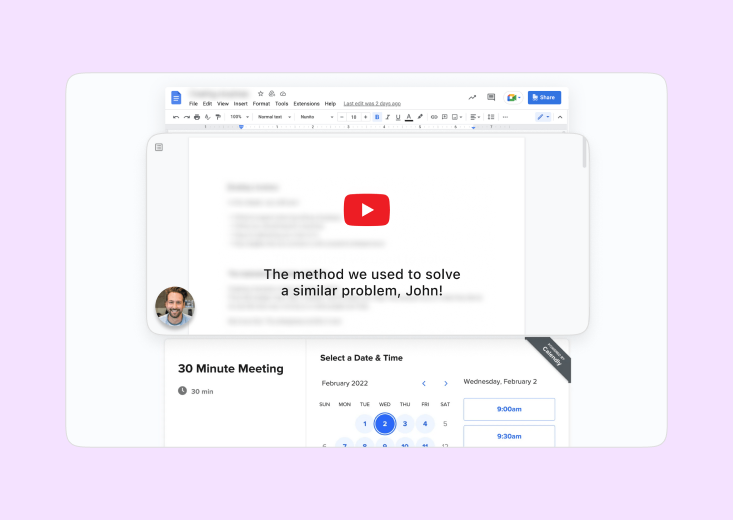This screenshot has height=520, width=733.
Task: Click the '30 min' duration label
Action: [202, 391]
